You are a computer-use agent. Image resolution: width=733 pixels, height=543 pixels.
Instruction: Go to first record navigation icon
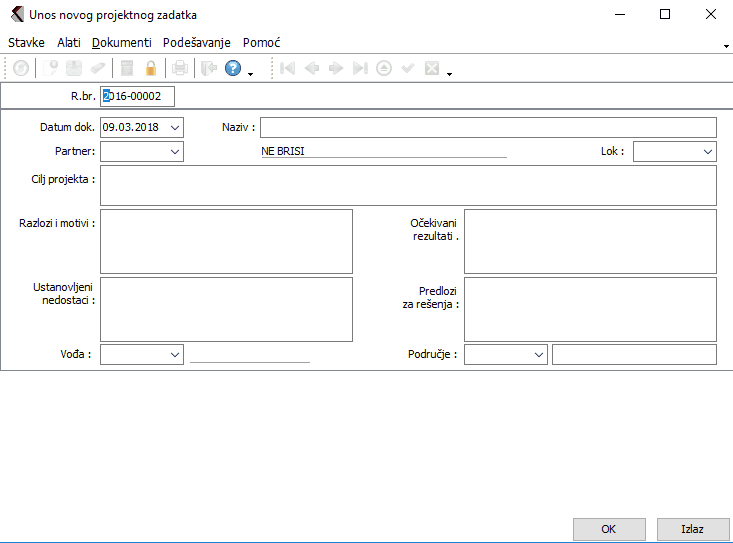click(x=288, y=69)
